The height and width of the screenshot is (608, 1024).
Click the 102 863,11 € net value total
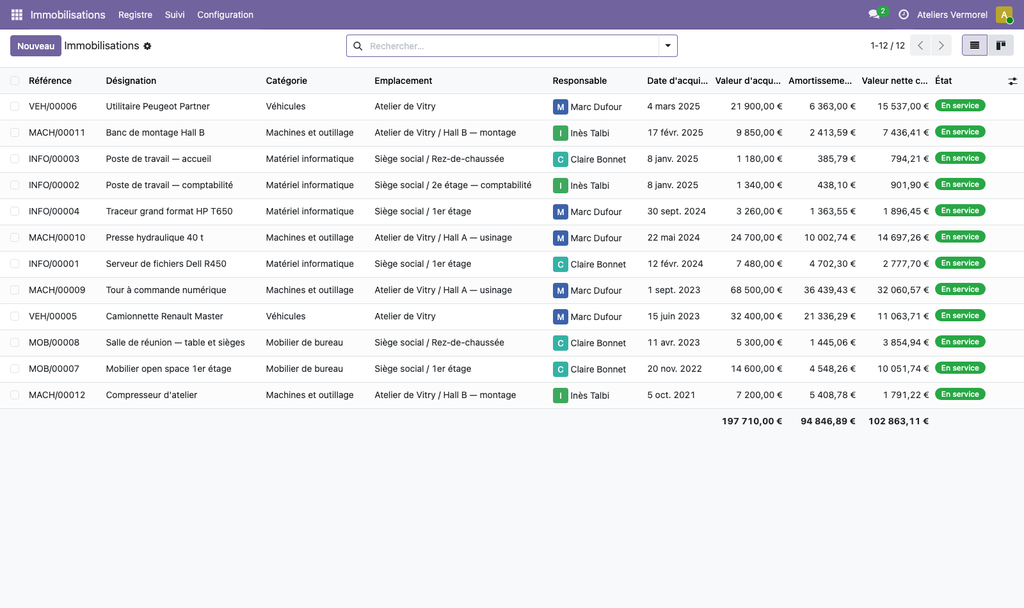tap(898, 421)
